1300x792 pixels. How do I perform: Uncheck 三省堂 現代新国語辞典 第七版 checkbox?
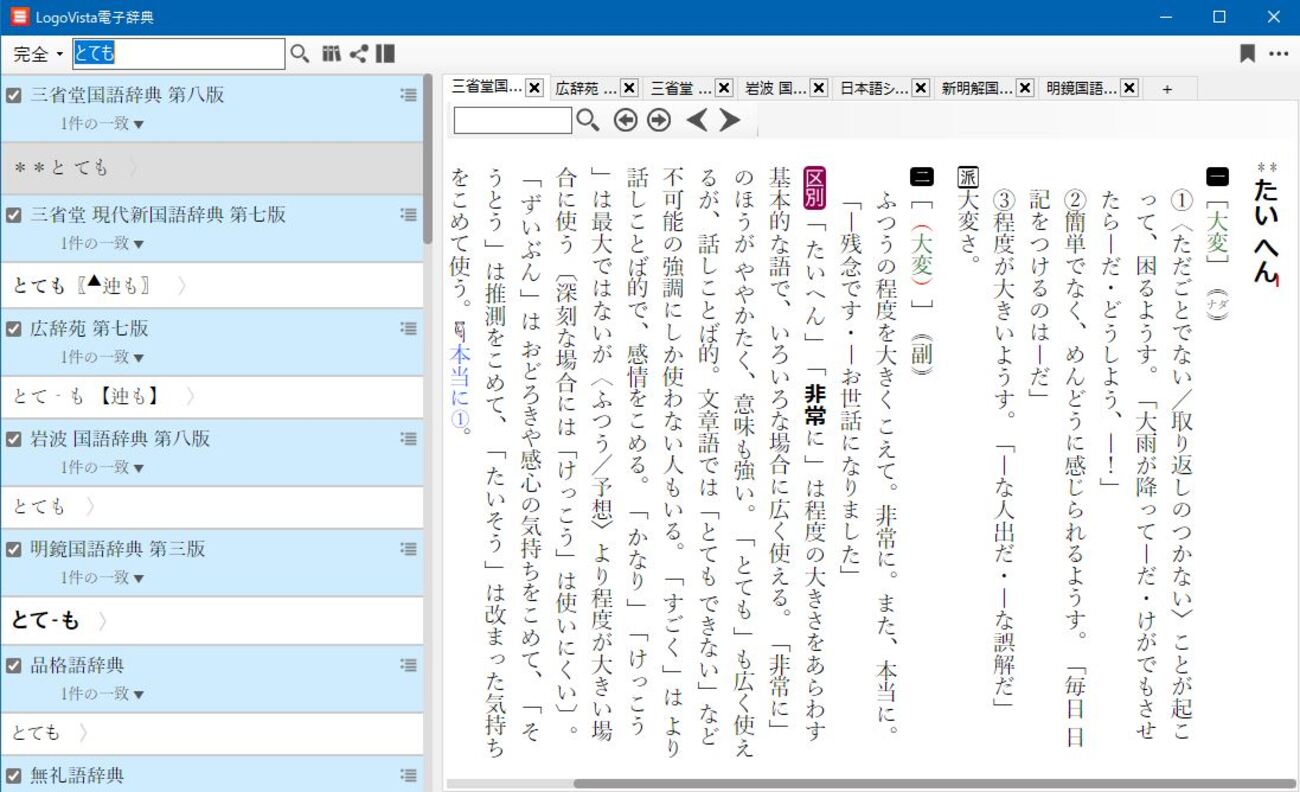pos(14,214)
